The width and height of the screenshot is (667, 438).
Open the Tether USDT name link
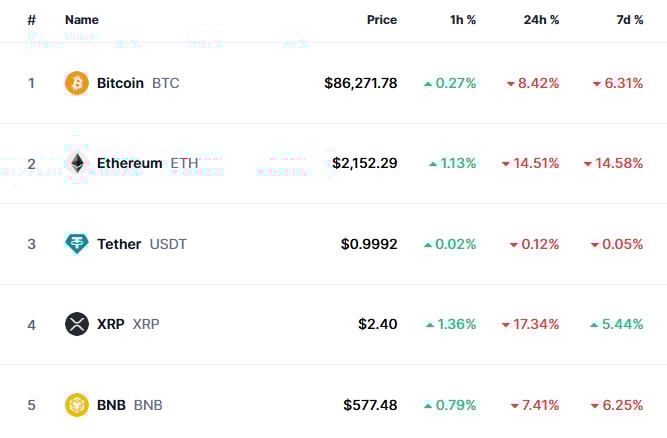(x=142, y=244)
